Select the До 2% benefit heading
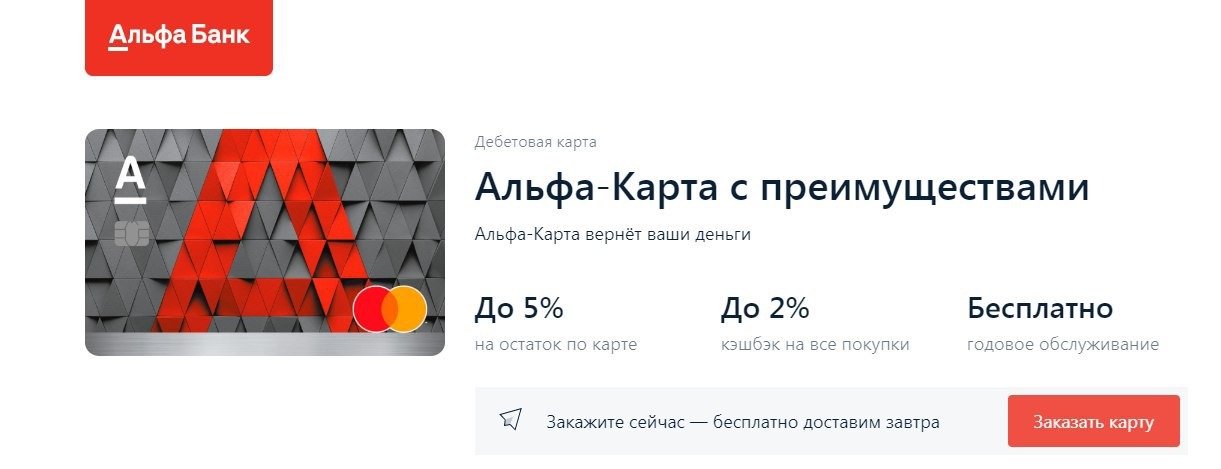Image resolution: width=1221 pixels, height=469 pixels. pos(764,309)
